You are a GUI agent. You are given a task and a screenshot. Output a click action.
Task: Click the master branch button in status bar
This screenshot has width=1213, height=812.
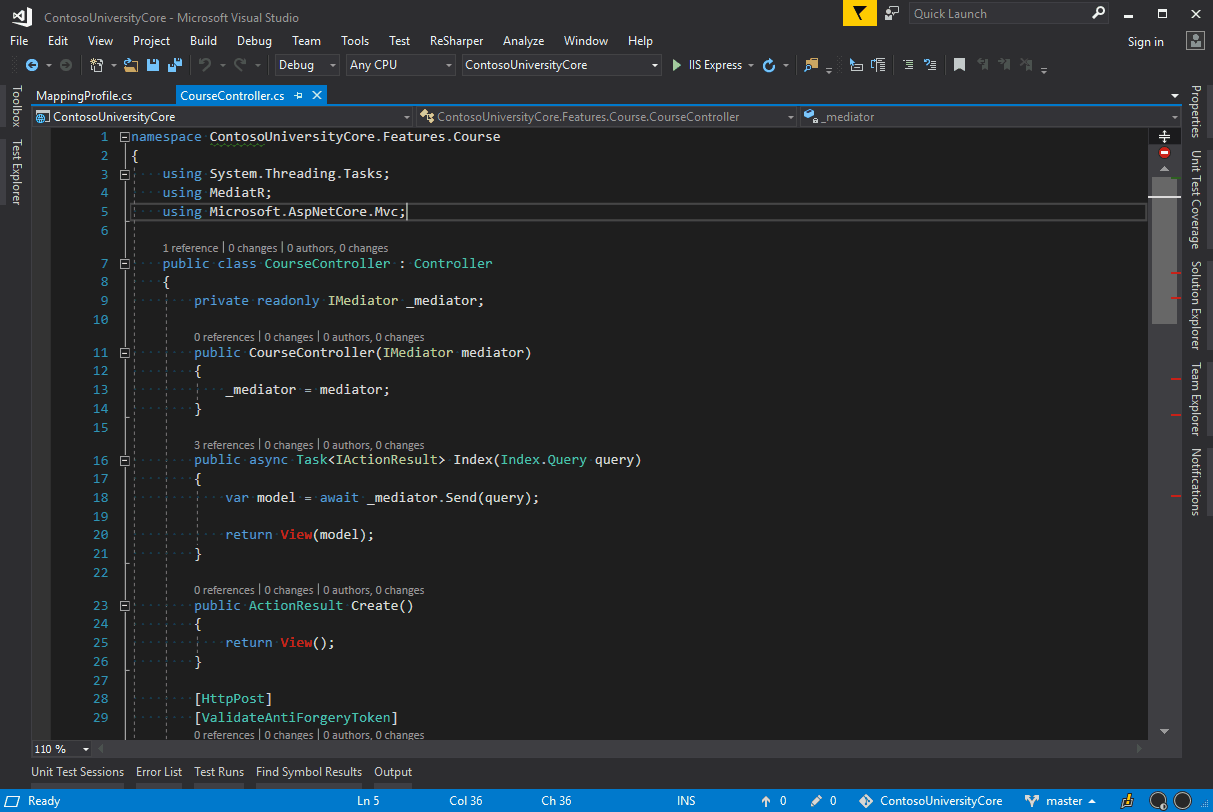click(x=1061, y=801)
